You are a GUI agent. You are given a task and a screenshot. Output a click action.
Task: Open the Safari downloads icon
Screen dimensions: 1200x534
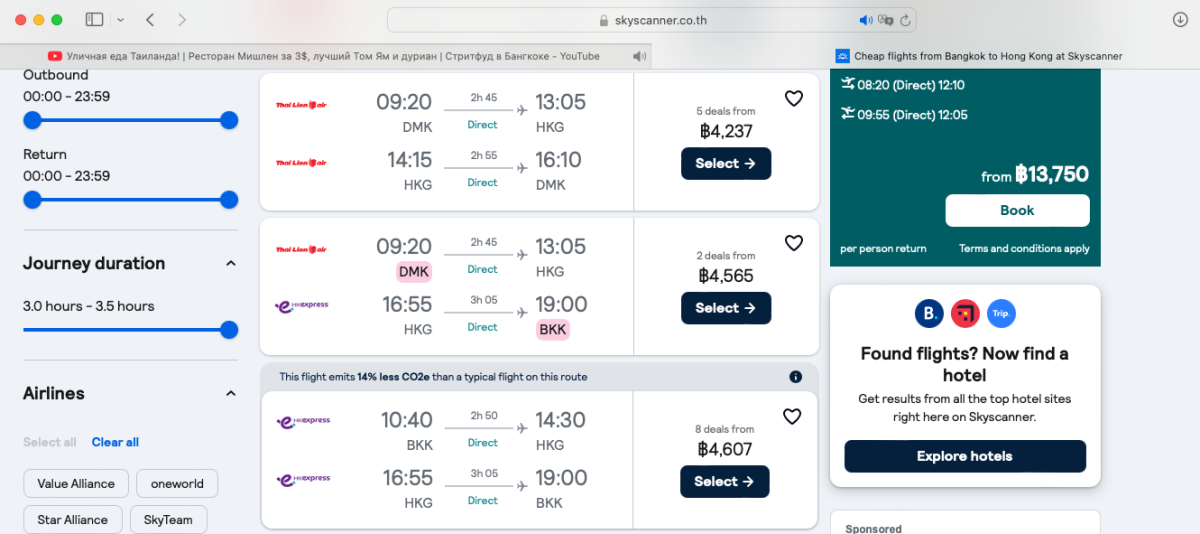(x=1180, y=20)
